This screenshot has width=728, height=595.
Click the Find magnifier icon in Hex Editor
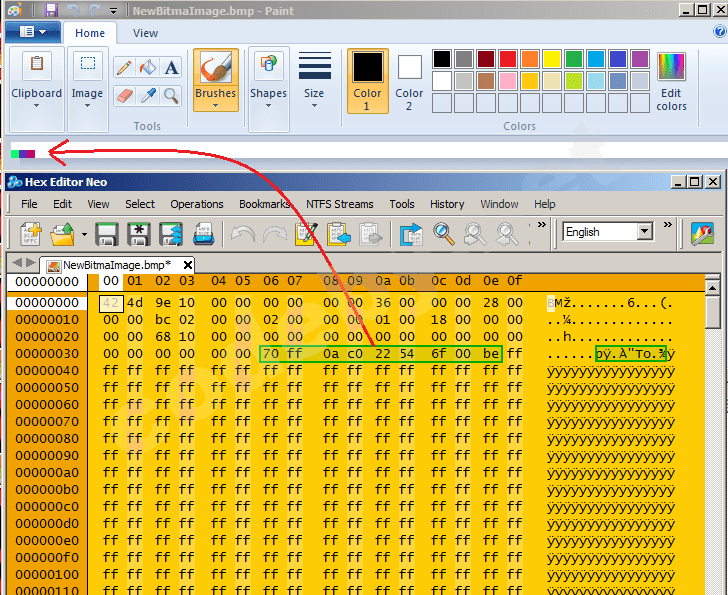tap(444, 235)
